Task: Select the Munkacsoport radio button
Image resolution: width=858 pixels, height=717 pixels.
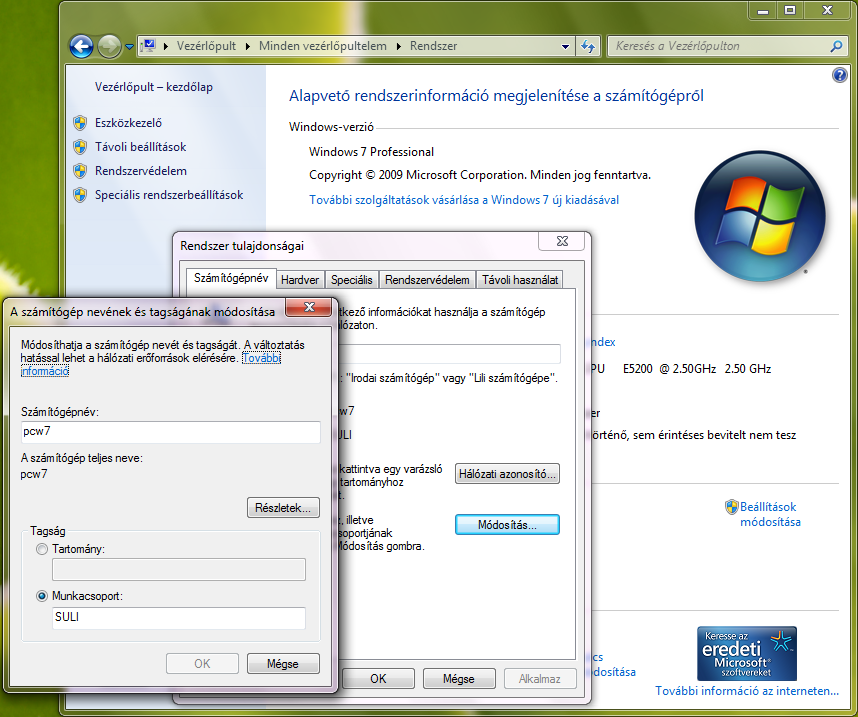Action: 41,596
